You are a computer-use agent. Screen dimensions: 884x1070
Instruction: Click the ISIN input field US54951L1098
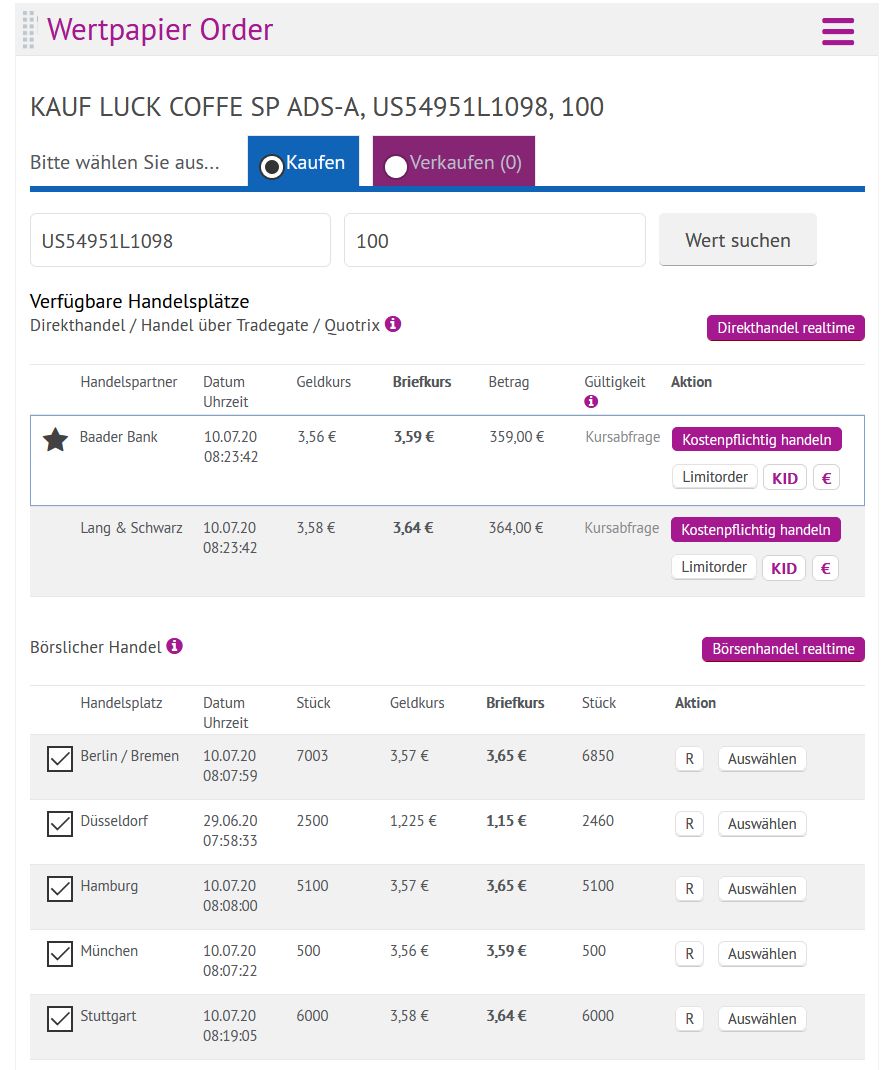tap(180, 240)
